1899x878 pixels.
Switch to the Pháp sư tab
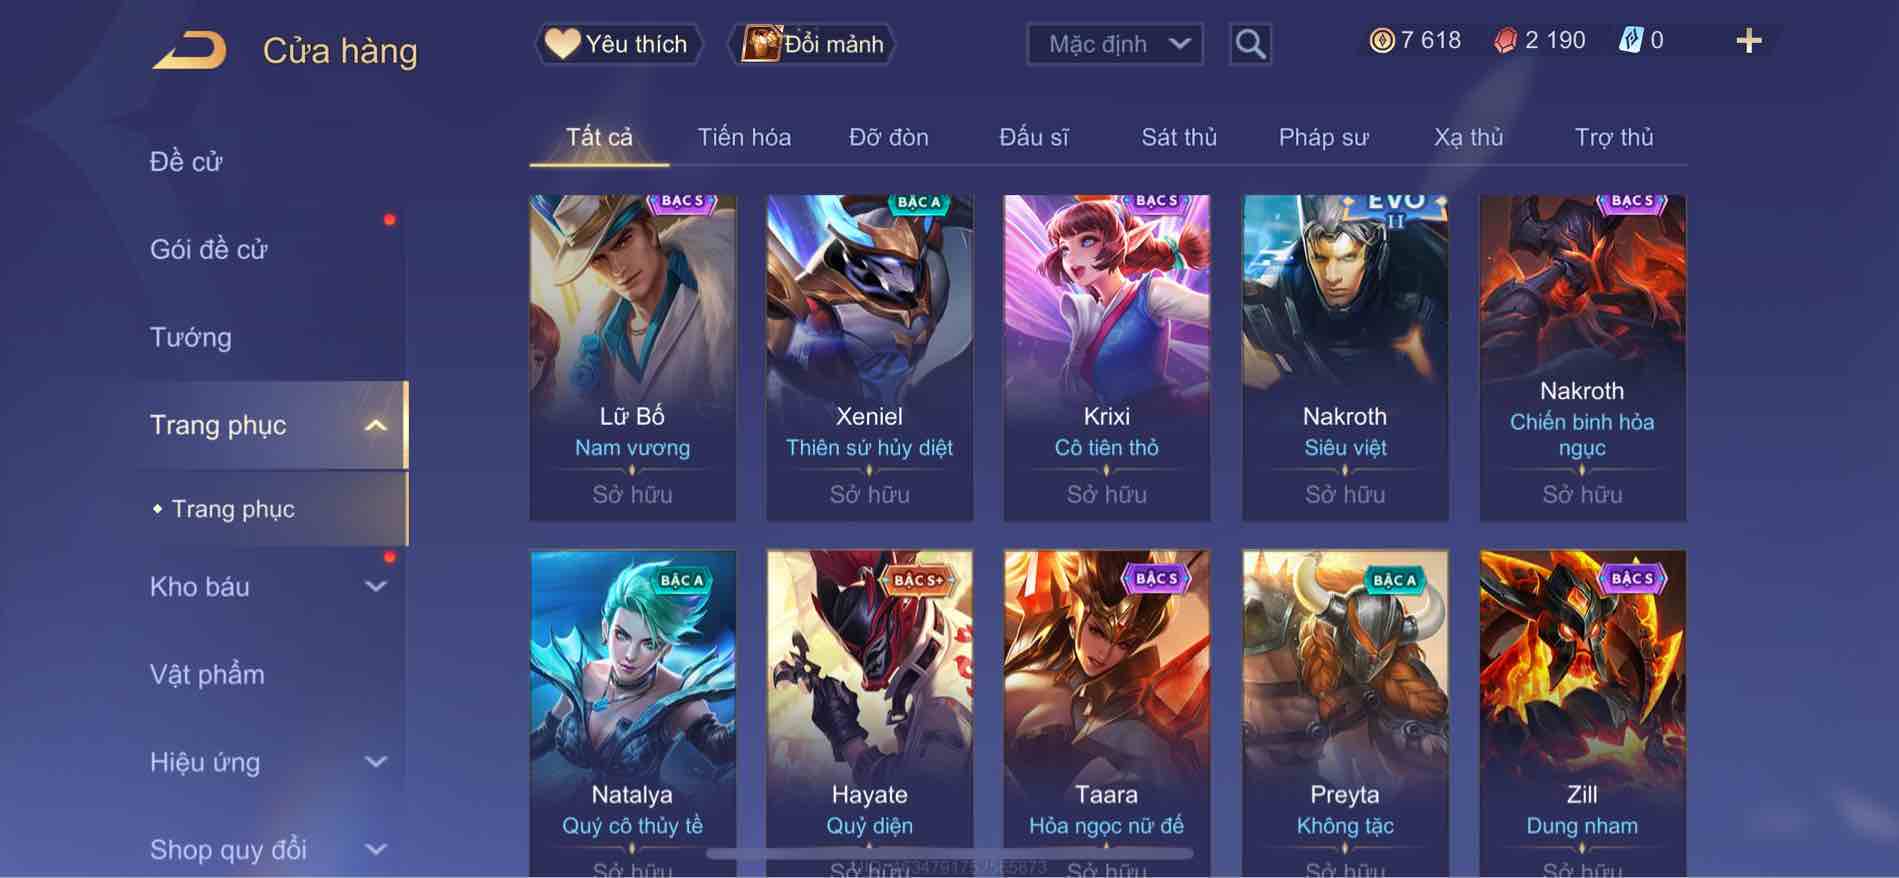click(x=1323, y=137)
